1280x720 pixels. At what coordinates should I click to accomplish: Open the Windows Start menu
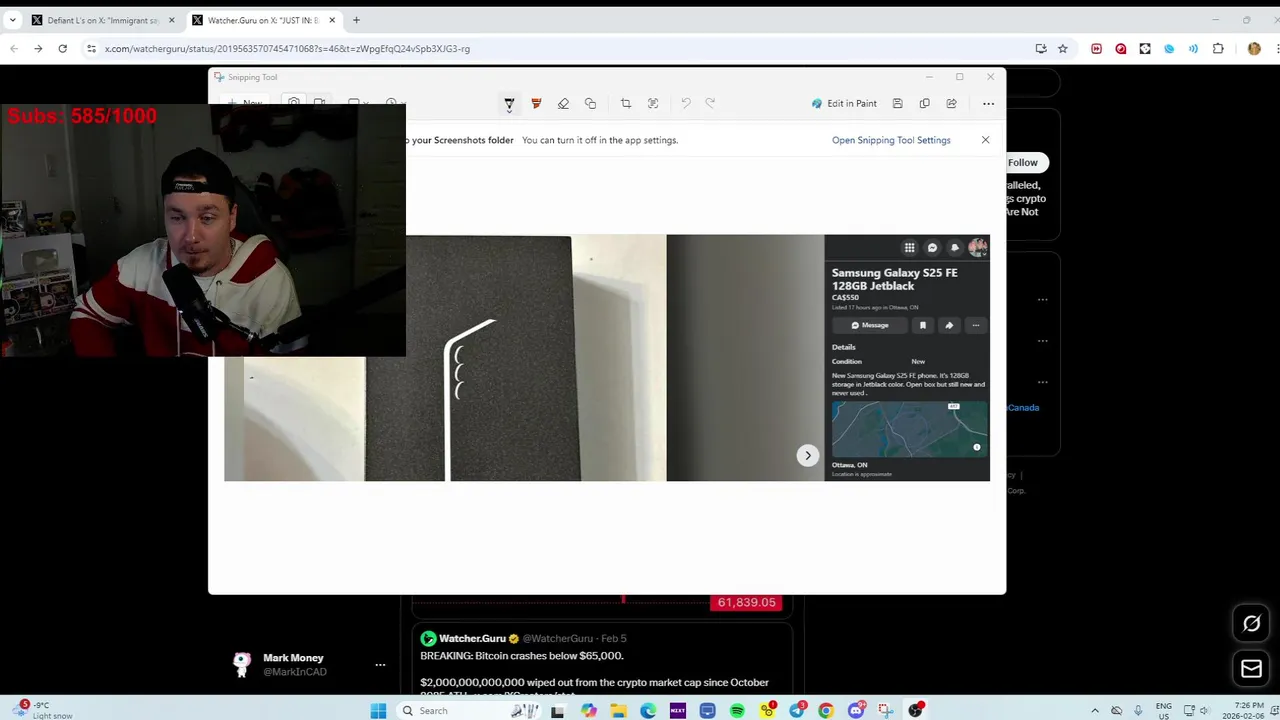point(378,711)
